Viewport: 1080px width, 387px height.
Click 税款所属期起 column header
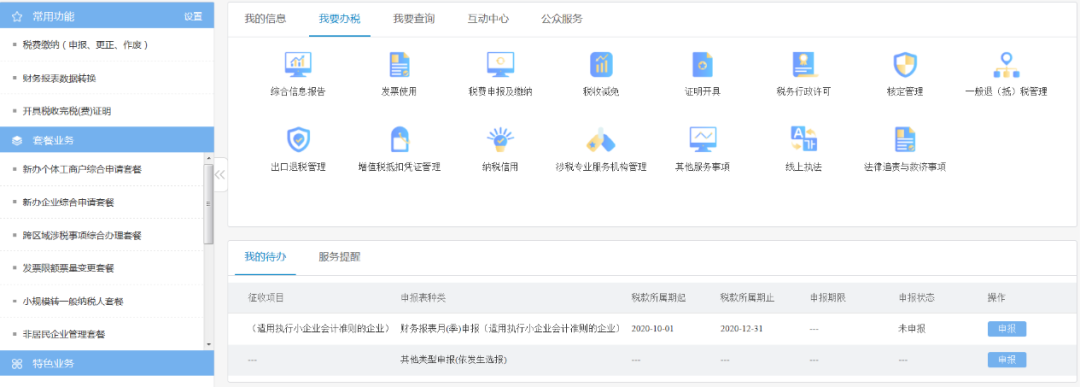pyautogui.click(x=658, y=297)
